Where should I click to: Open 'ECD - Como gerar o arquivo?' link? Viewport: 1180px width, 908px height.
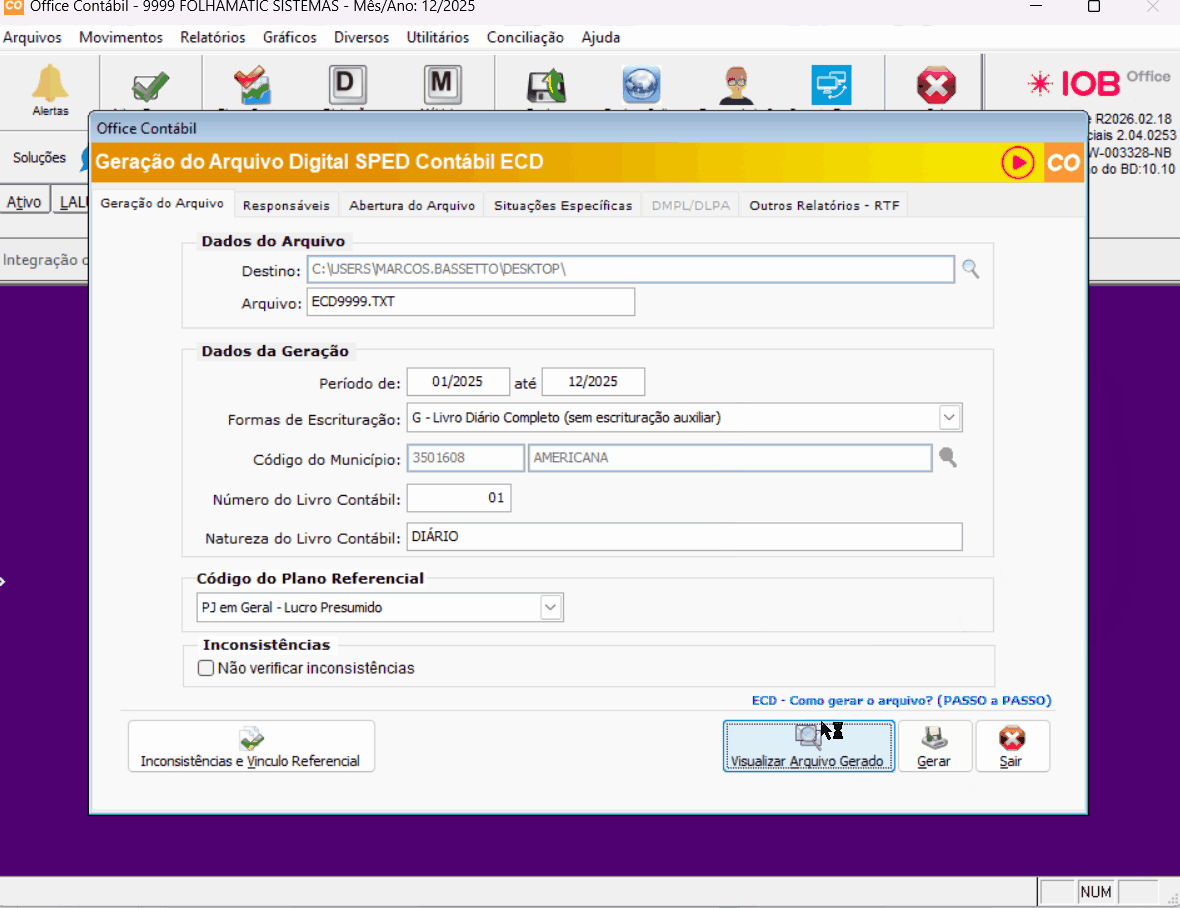[901, 701]
